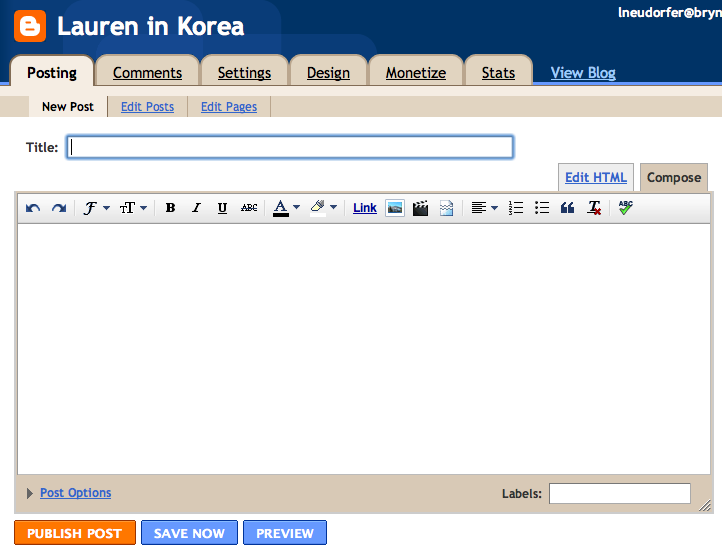Open the font size menu

(x=133, y=208)
